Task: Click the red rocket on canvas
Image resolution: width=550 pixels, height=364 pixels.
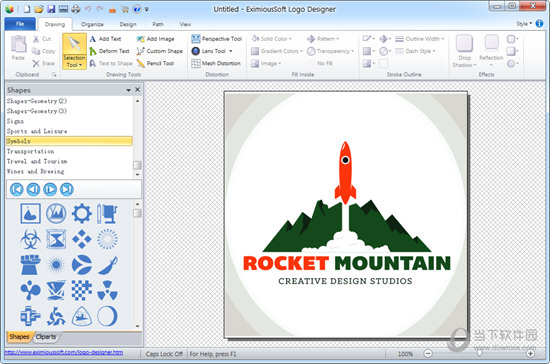Action: 345,173
